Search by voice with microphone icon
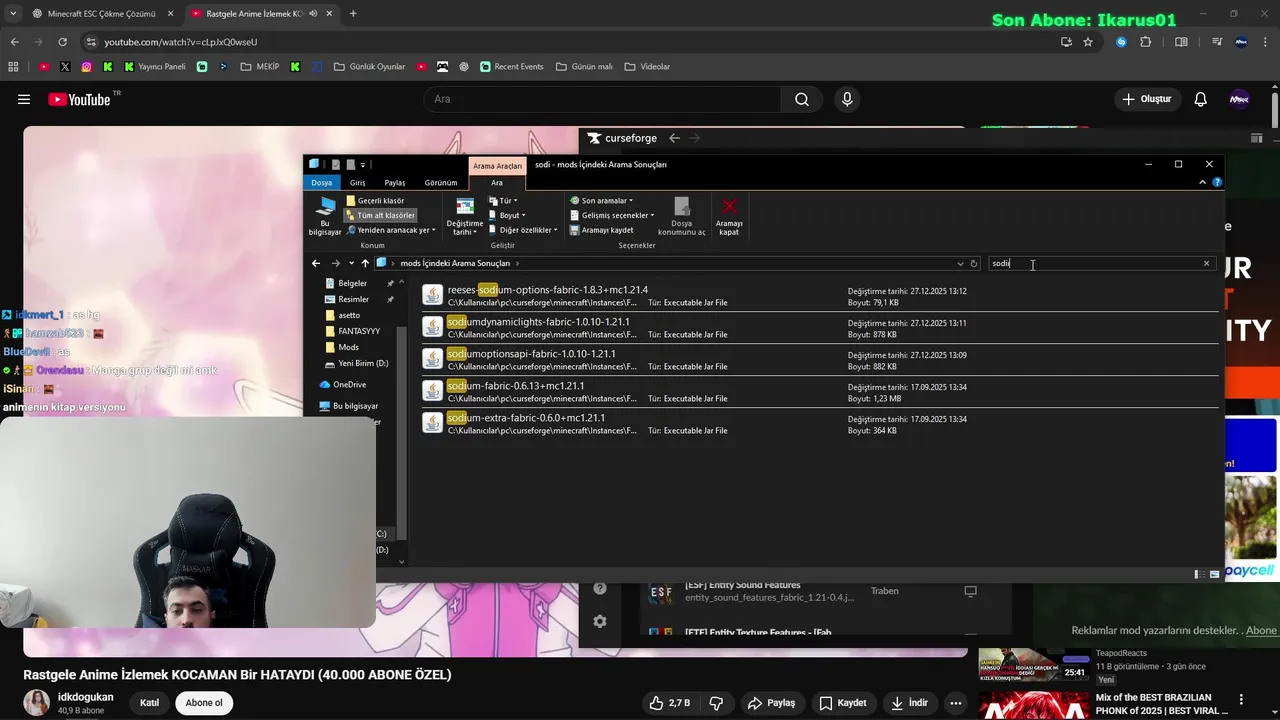Screen dimensions: 1280x720 [847, 99]
